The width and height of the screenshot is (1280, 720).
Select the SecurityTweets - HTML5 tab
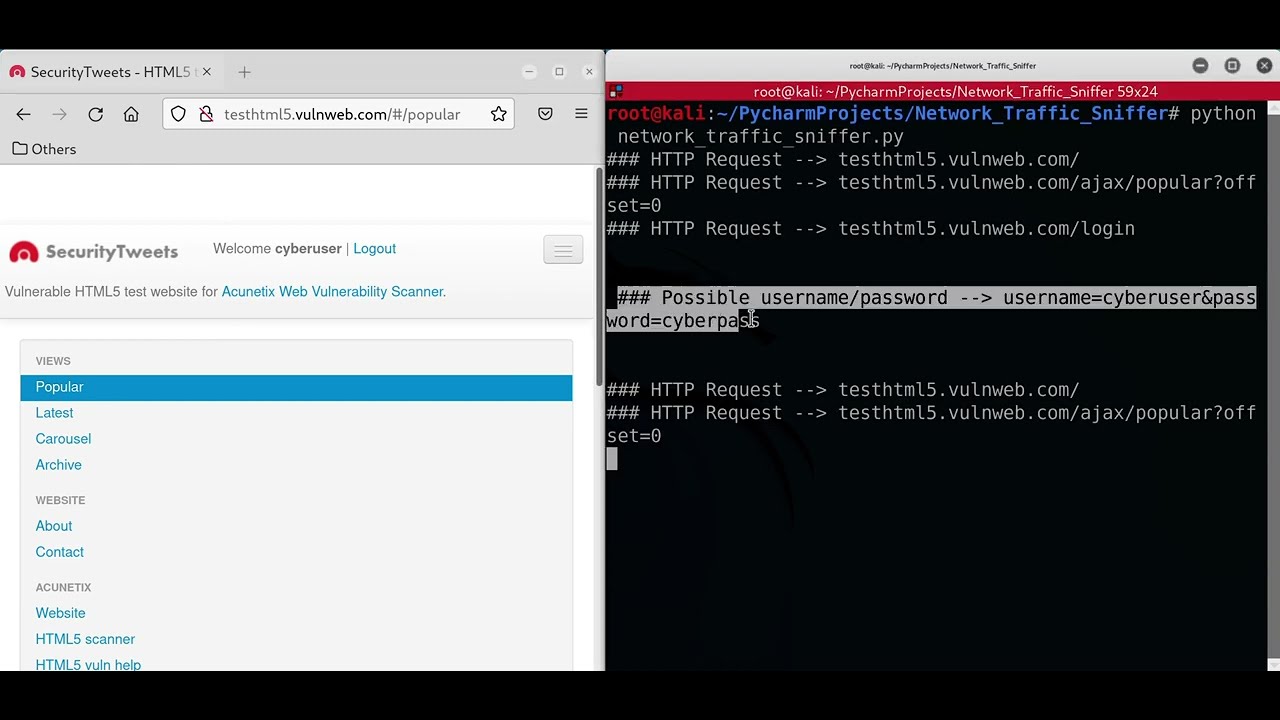tap(110, 72)
